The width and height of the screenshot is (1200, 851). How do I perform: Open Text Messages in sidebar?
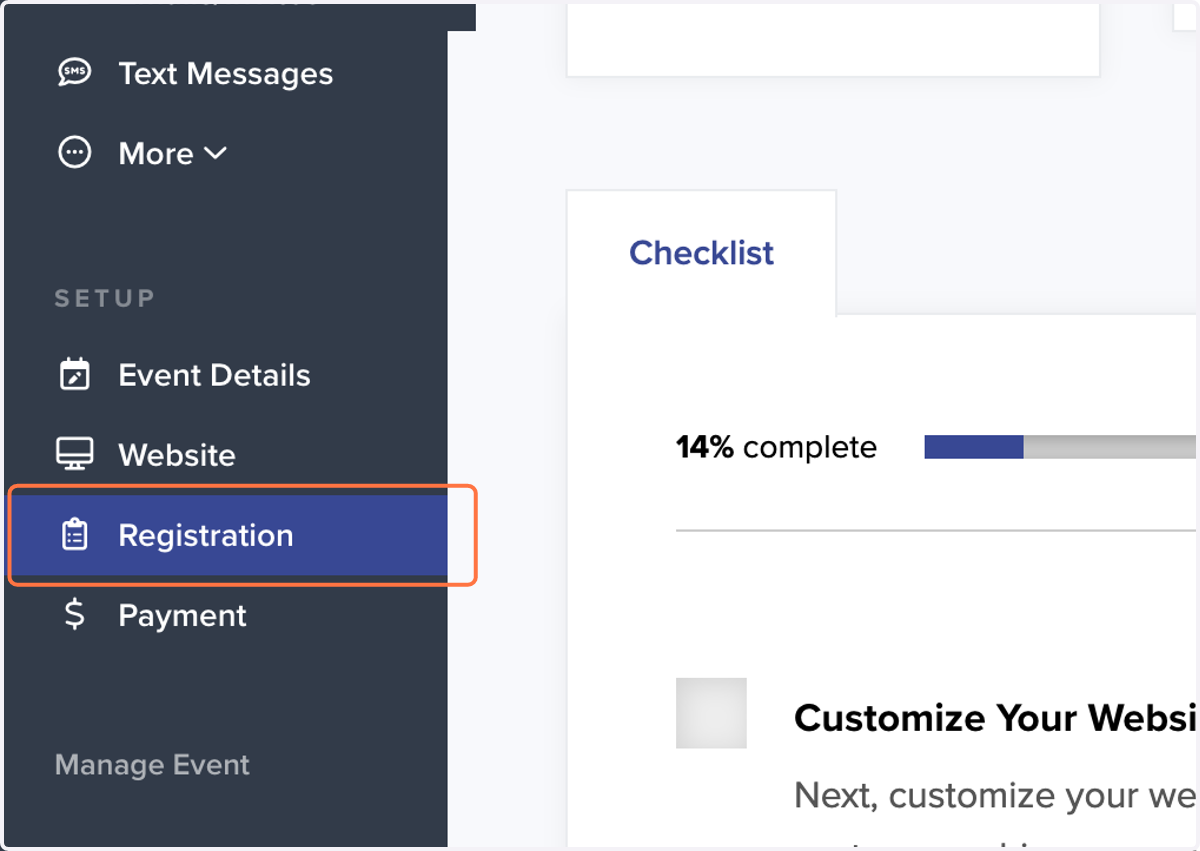pyautogui.click(x=225, y=73)
